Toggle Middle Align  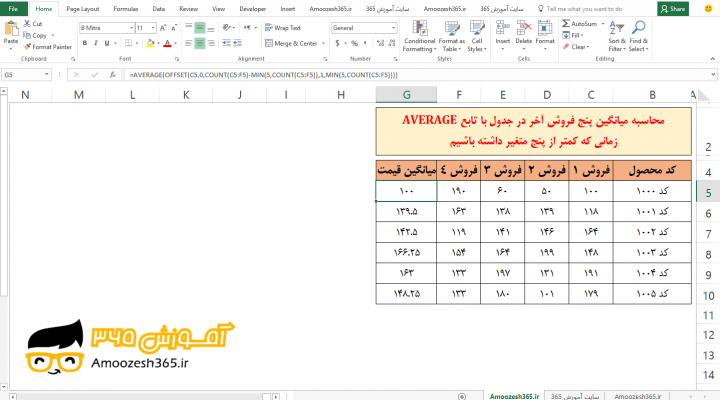point(200,28)
